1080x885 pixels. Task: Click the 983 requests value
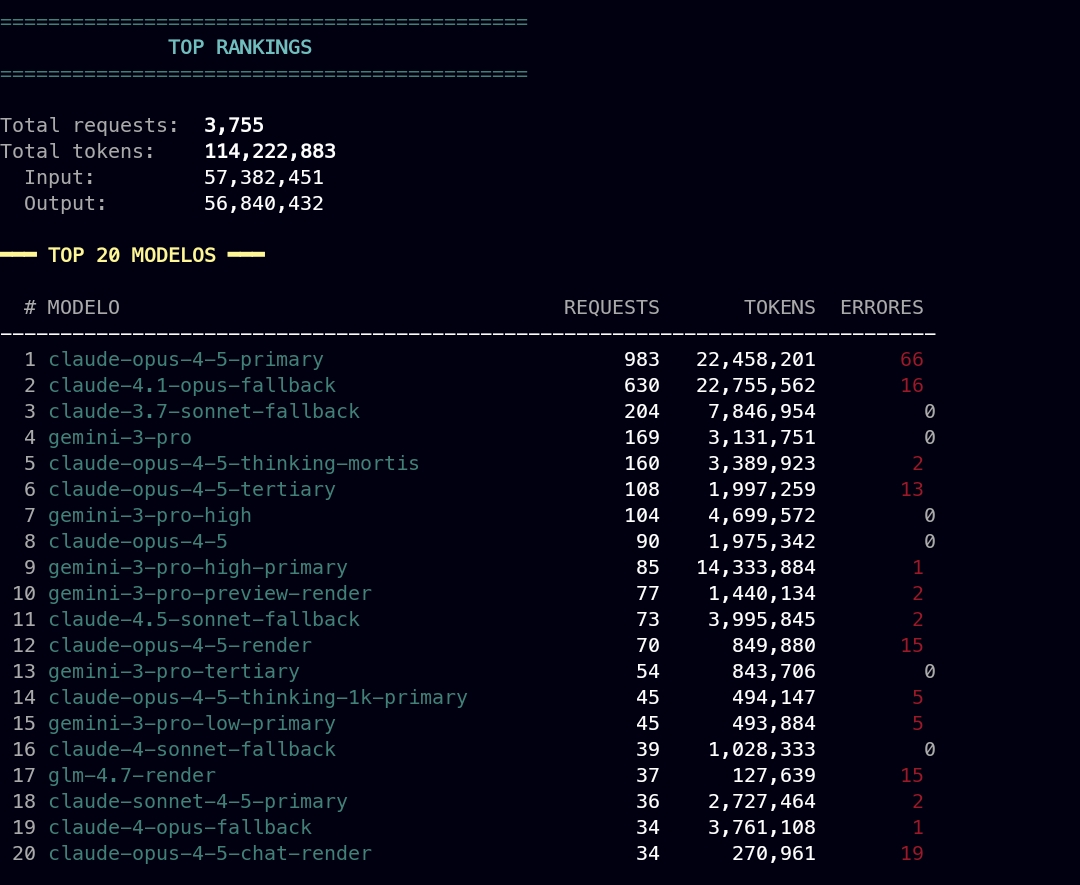[642, 360]
